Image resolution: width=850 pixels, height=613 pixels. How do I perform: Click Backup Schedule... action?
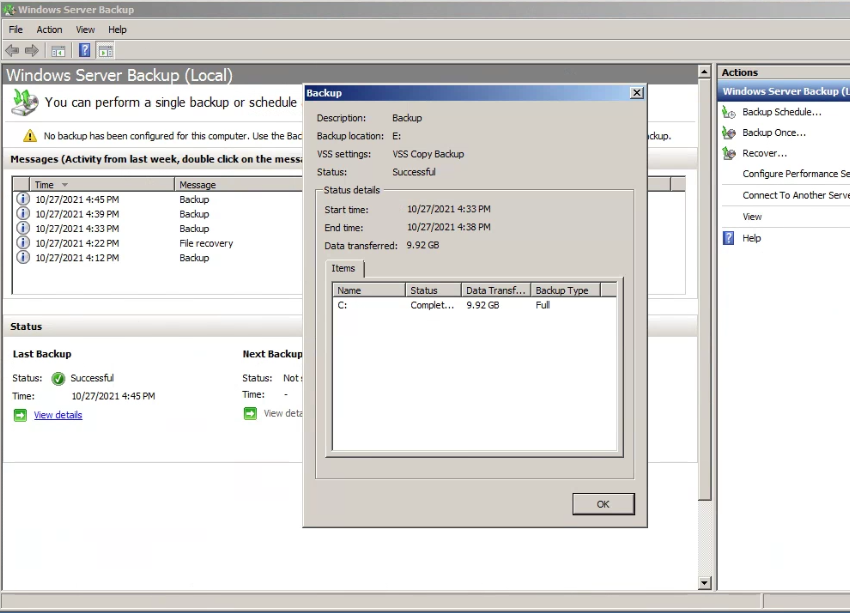click(x=782, y=112)
